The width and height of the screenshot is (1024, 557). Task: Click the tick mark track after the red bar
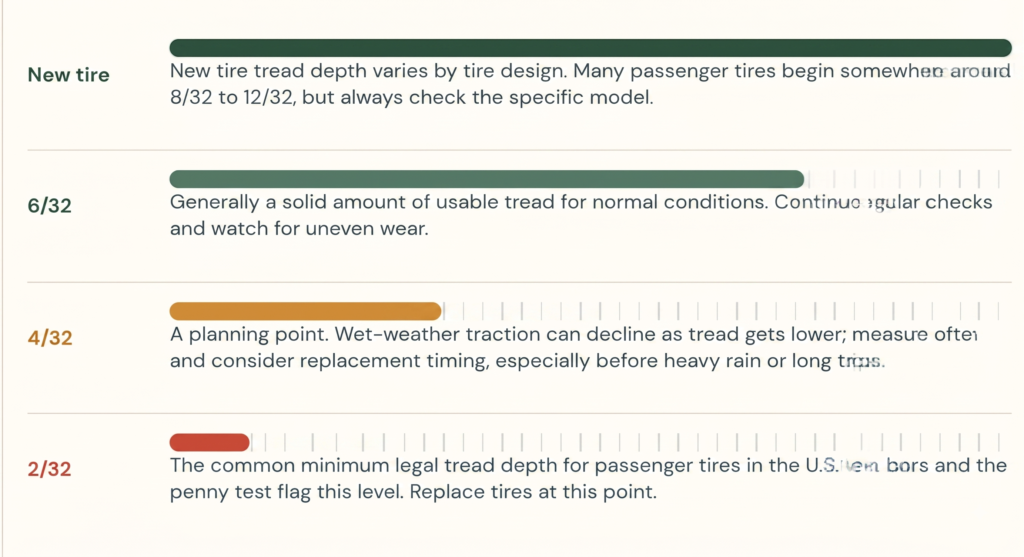click(x=626, y=443)
